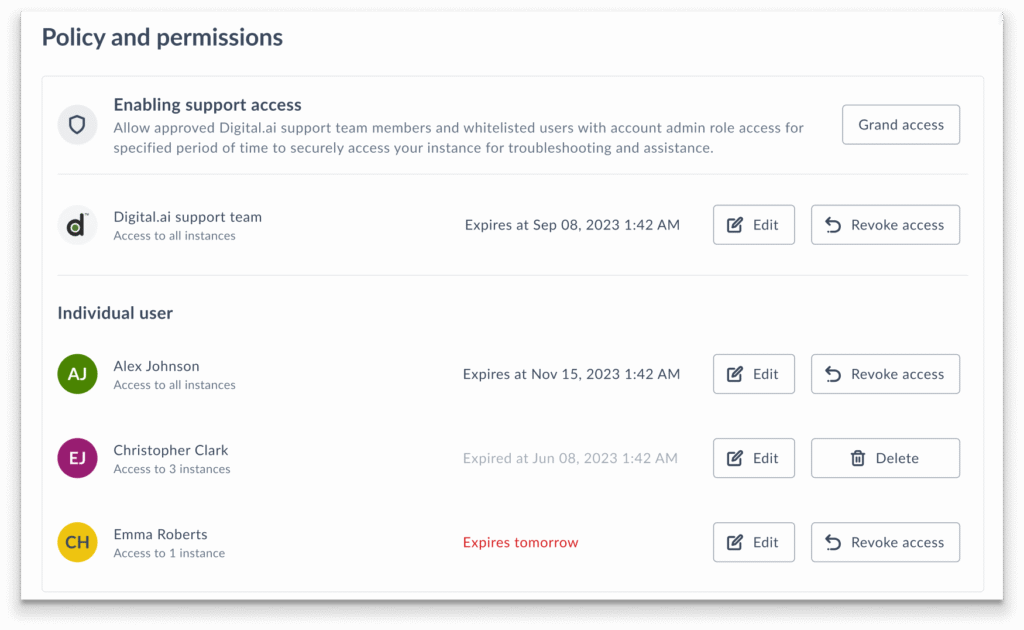Click the shield icon beside Enabling support access
This screenshot has height=630, width=1024.
point(77,125)
